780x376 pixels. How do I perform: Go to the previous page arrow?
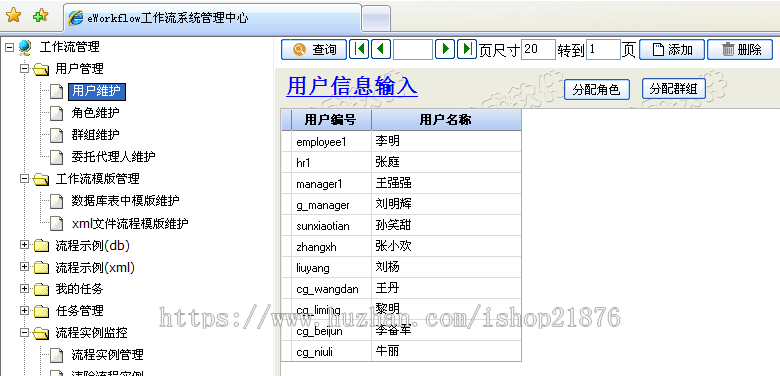[x=381, y=49]
